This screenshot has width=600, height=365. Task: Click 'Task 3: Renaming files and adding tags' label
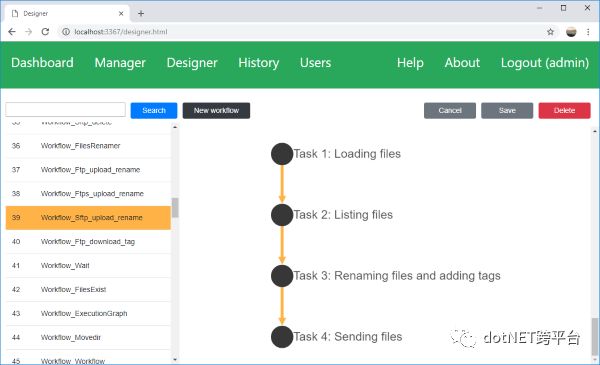397,276
